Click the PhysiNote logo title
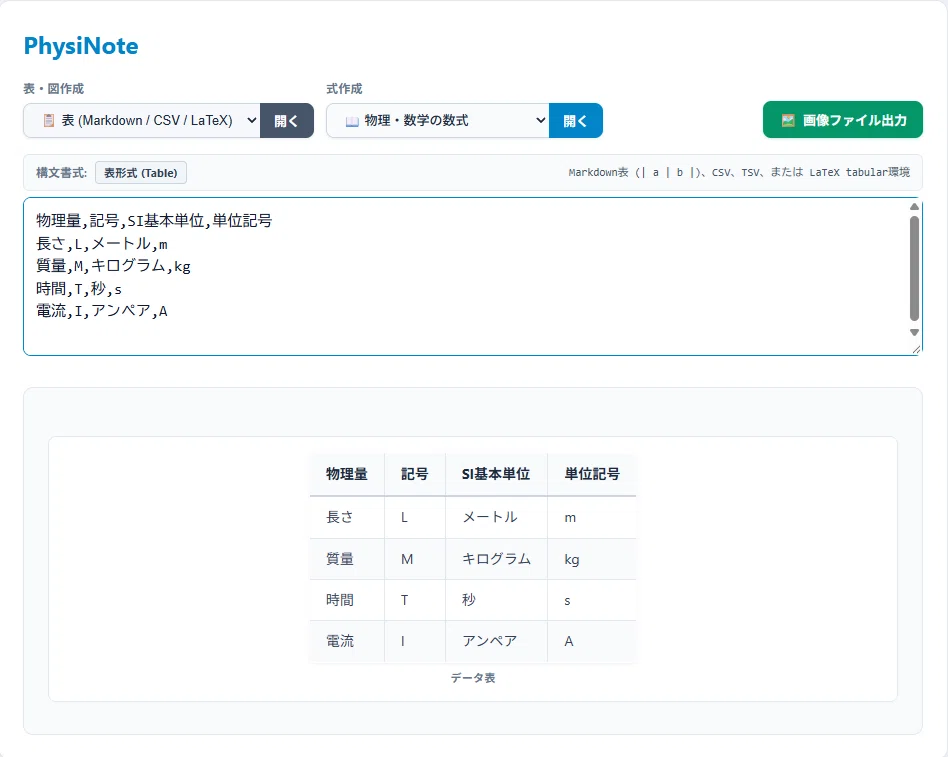 pos(81,46)
